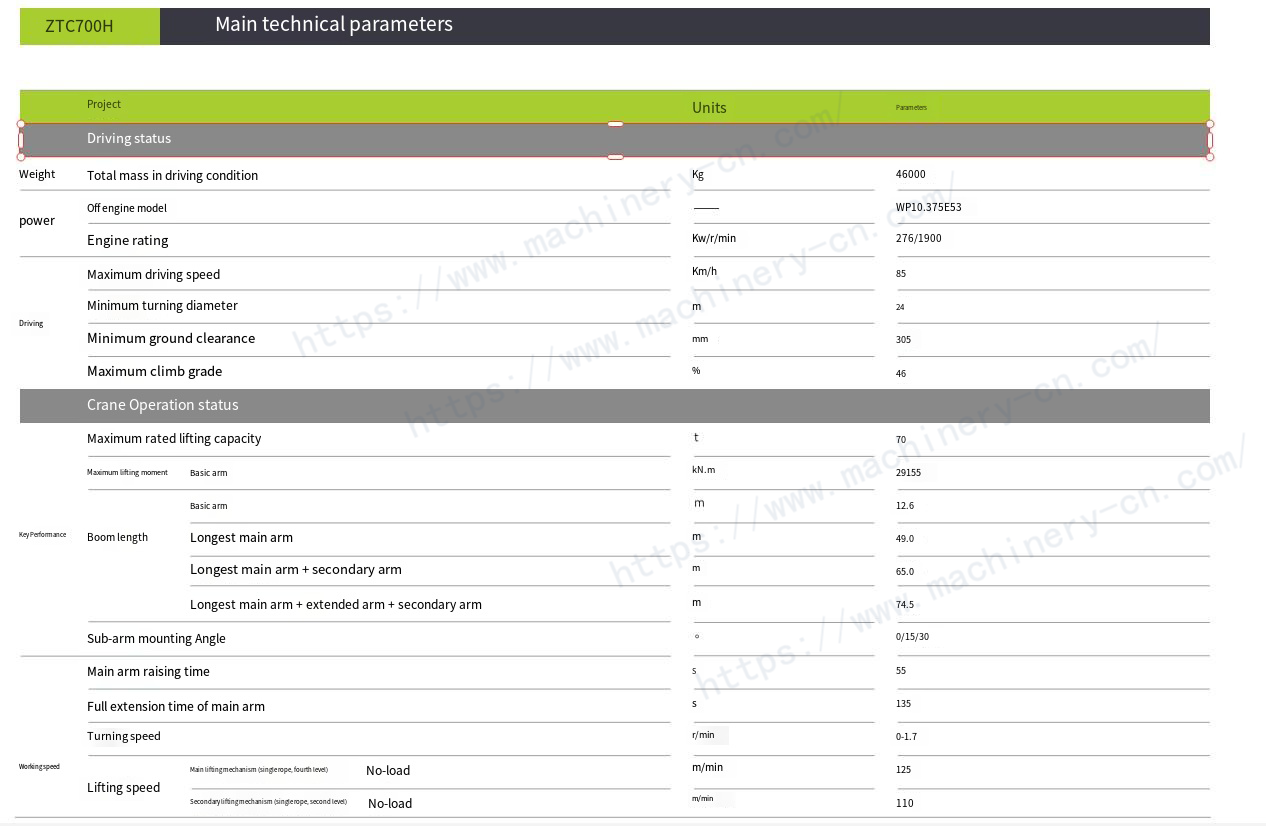The height and width of the screenshot is (826, 1266).
Task: Click the turning diameter value 24
Action: tap(900, 307)
